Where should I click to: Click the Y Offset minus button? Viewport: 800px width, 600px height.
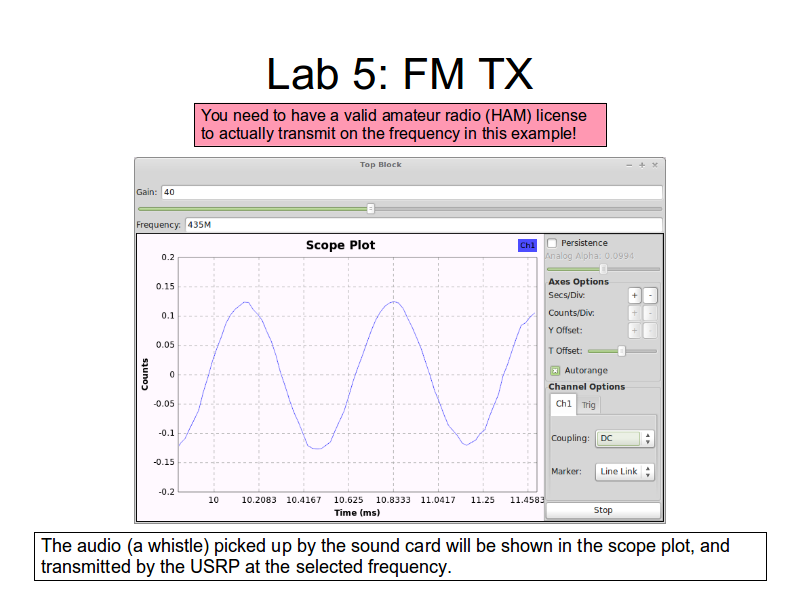click(650, 331)
